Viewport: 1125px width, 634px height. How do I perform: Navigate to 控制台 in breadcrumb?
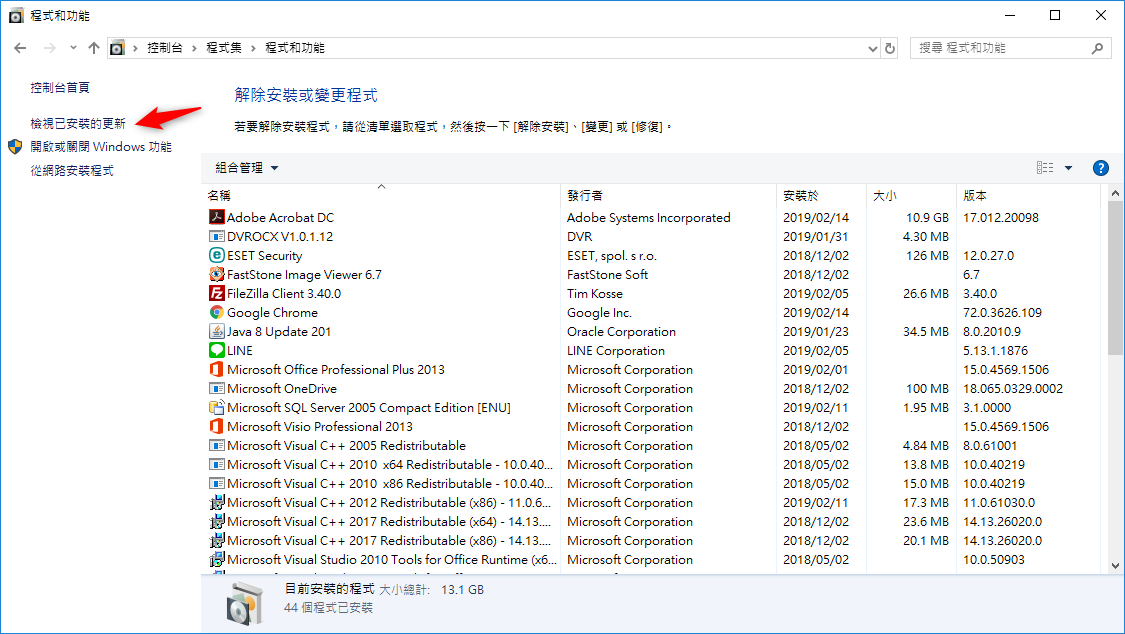tap(164, 48)
